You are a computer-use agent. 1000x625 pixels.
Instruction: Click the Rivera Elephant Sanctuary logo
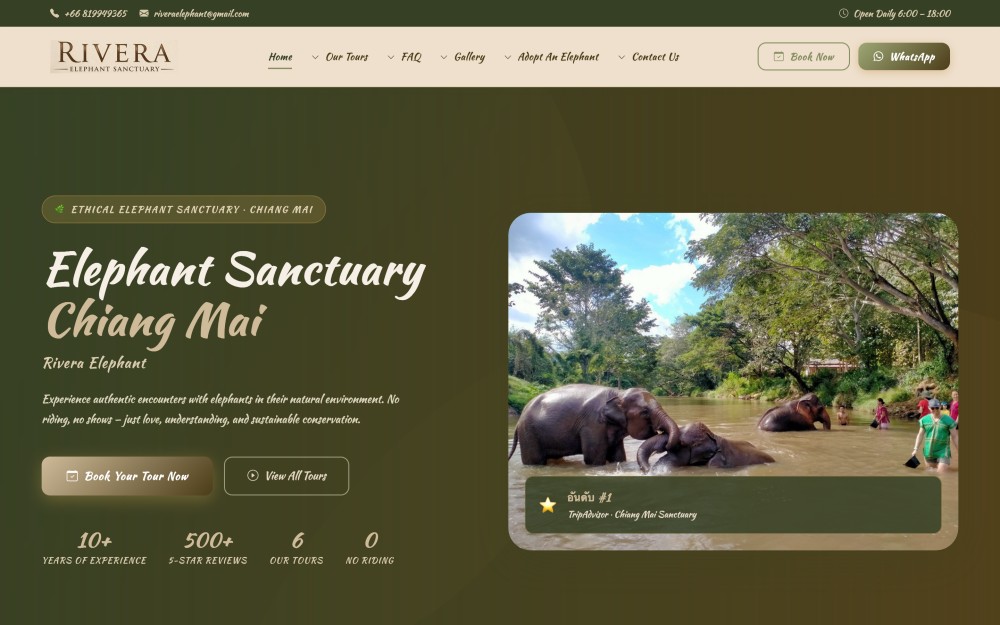coord(112,57)
